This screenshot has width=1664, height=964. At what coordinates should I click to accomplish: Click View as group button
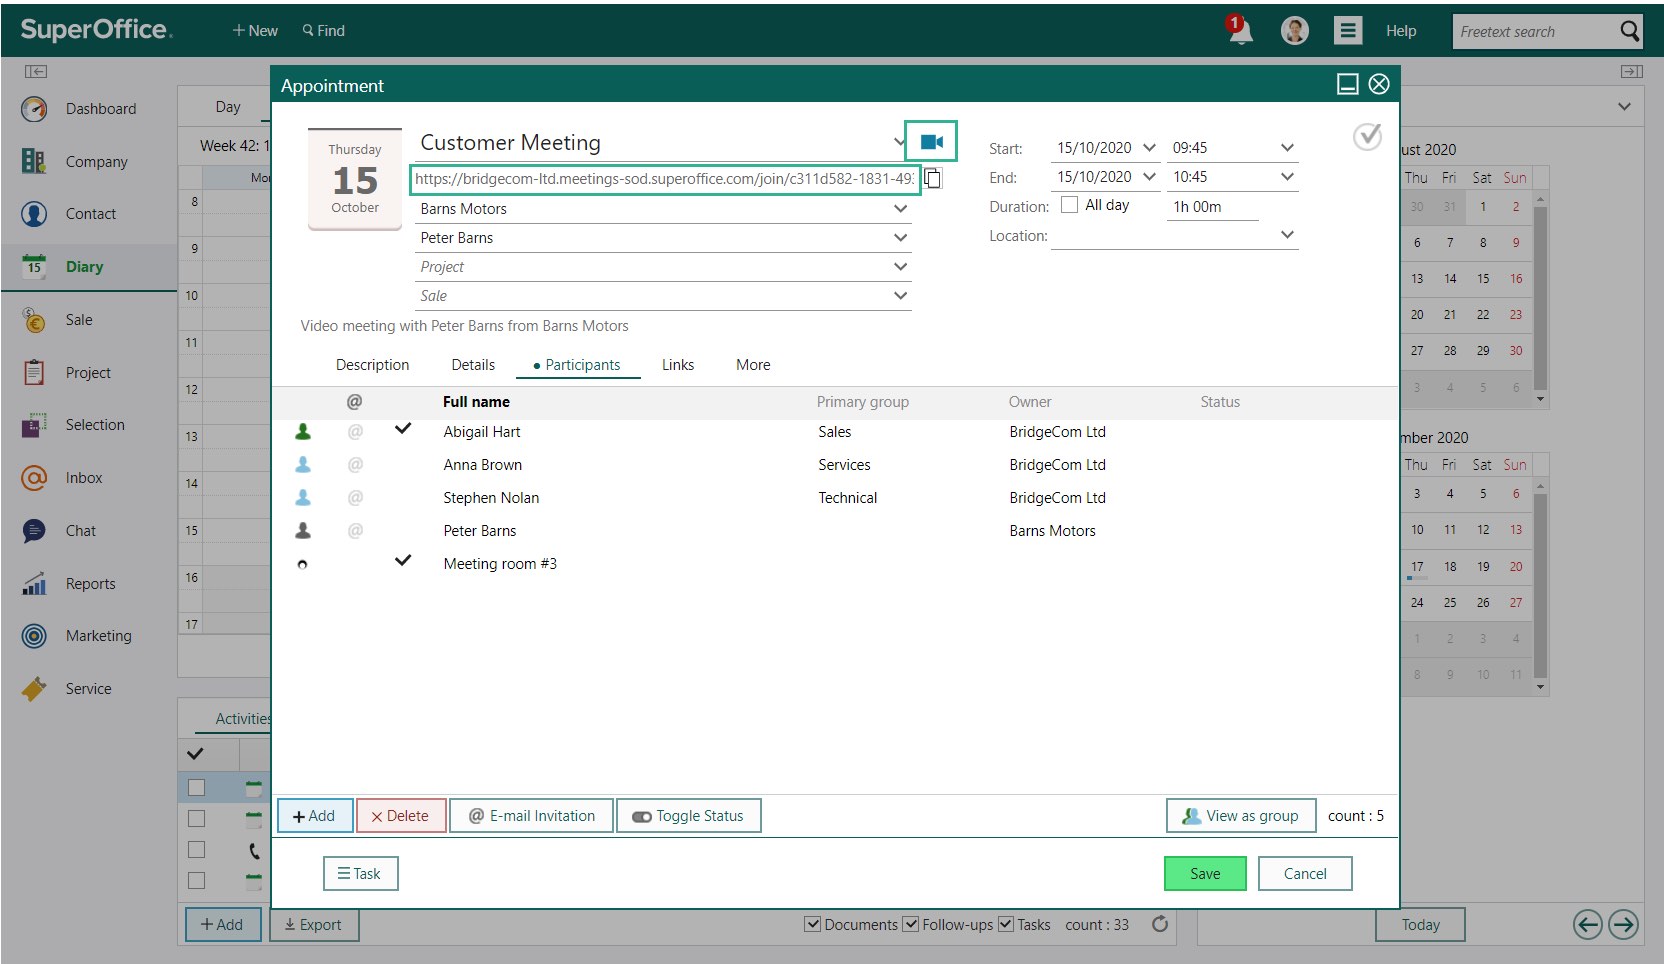click(x=1240, y=816)
